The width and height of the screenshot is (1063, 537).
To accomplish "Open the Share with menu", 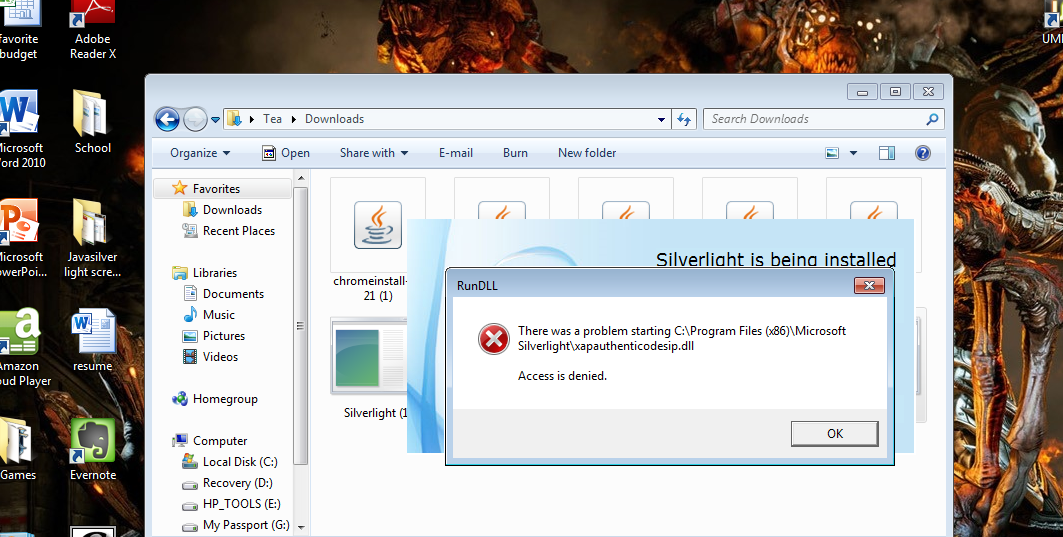I will 374,153.
